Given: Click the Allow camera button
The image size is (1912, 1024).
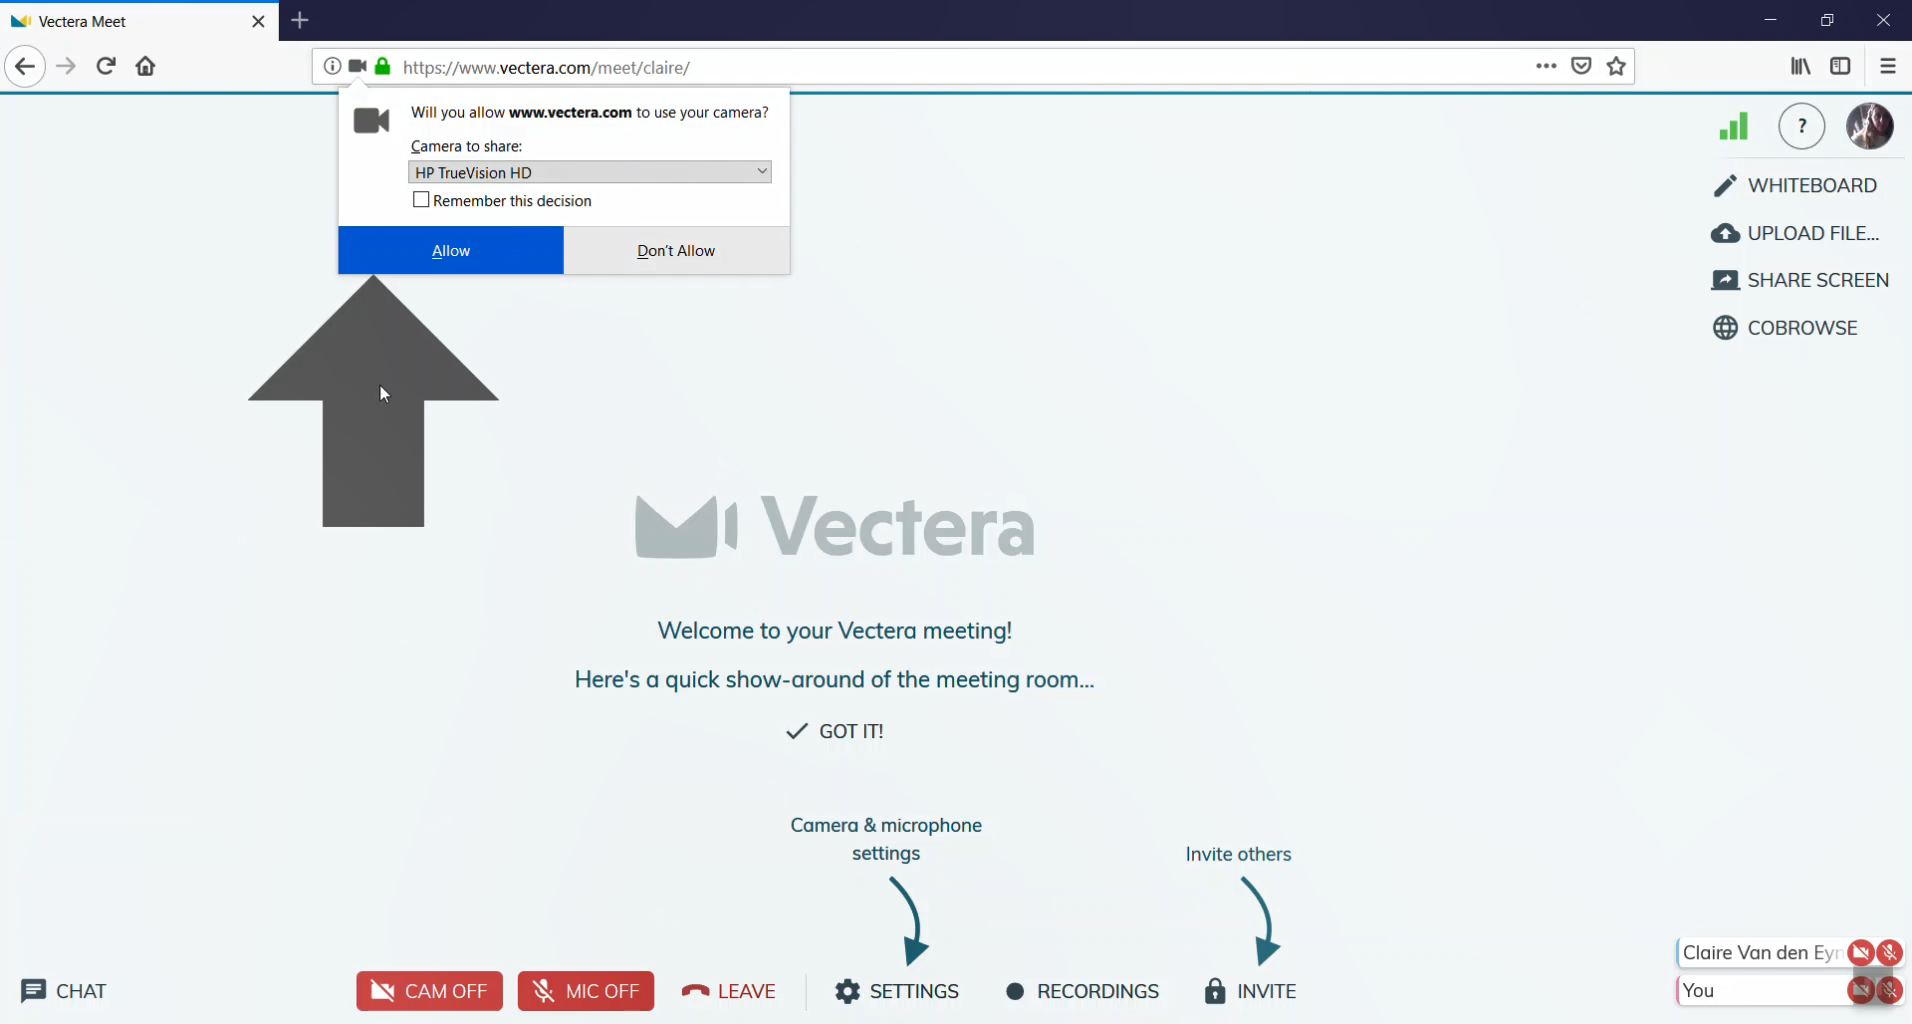Looking at the screenshot, I should [x=450, y=250].
